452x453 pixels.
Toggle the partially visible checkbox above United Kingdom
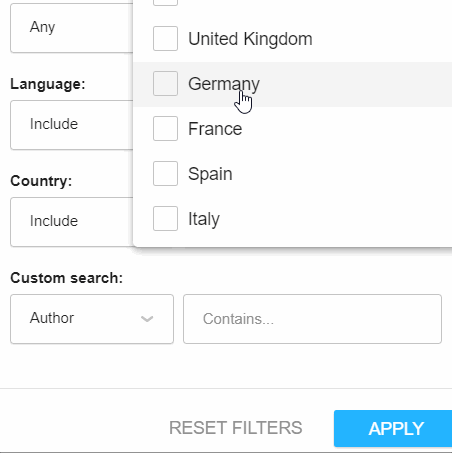point(165,3)
